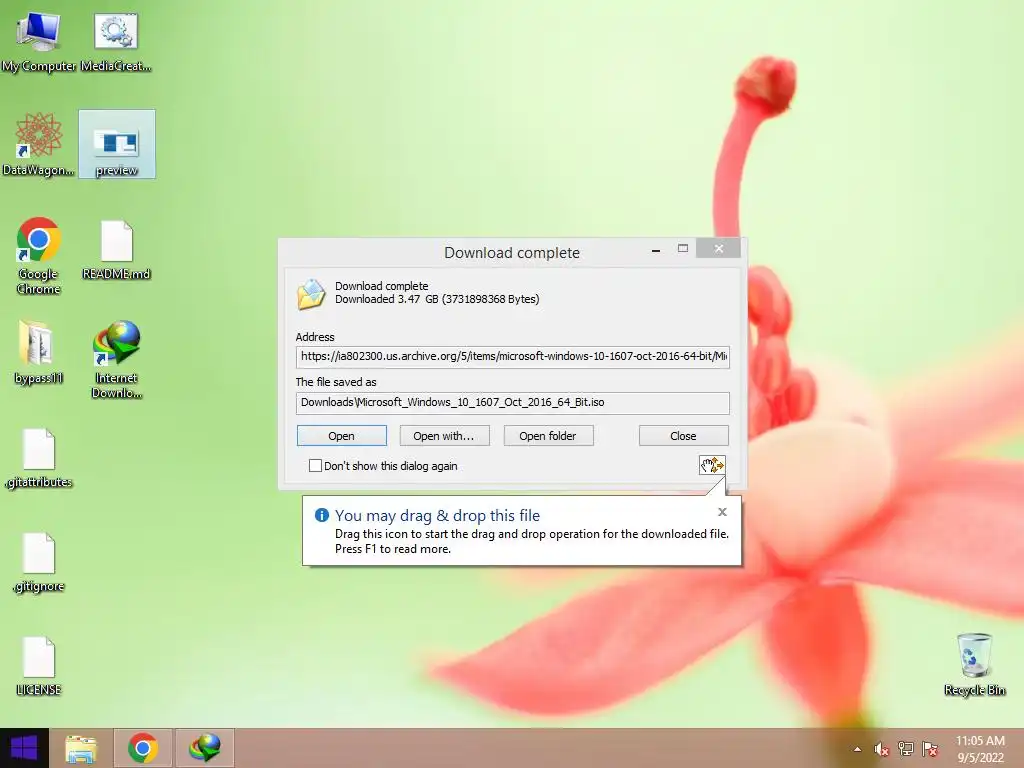Click the Open button
Screen dimensions: 1024x768
[x=342, y=436]
